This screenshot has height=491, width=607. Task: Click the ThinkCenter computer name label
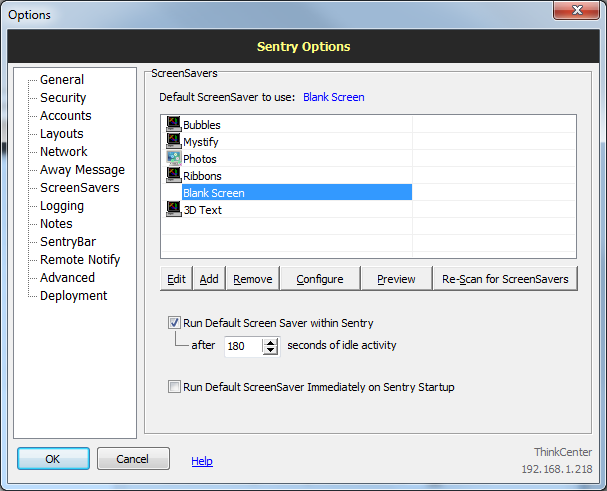point(563,452)
